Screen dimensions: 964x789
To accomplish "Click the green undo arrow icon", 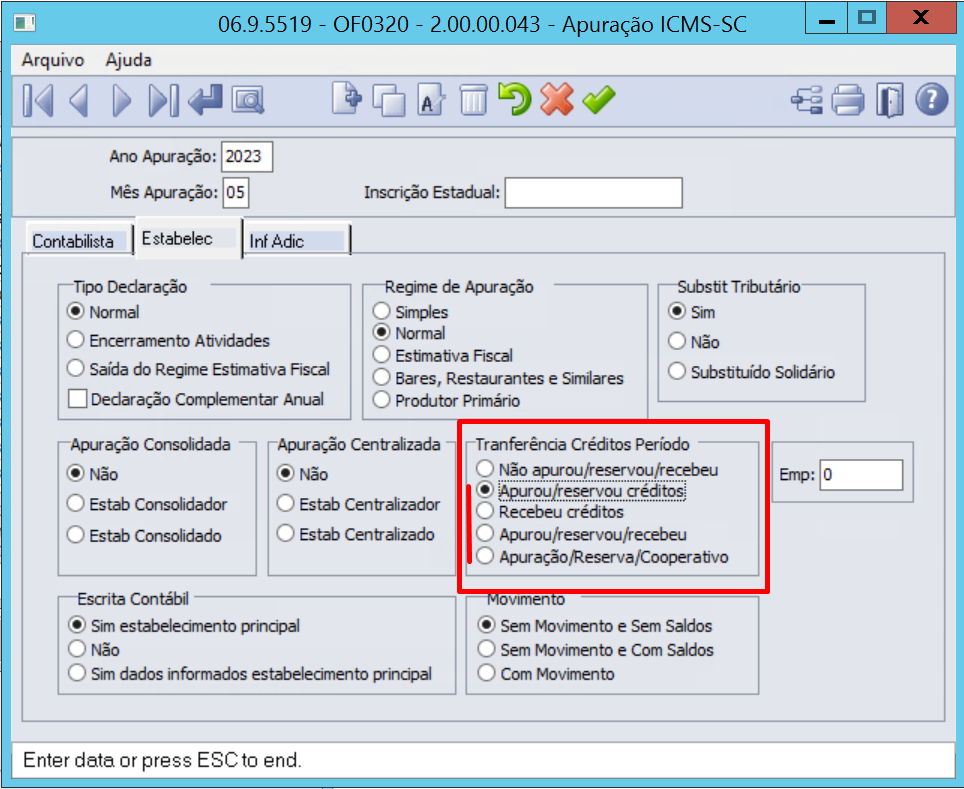I will click(514, 100).
